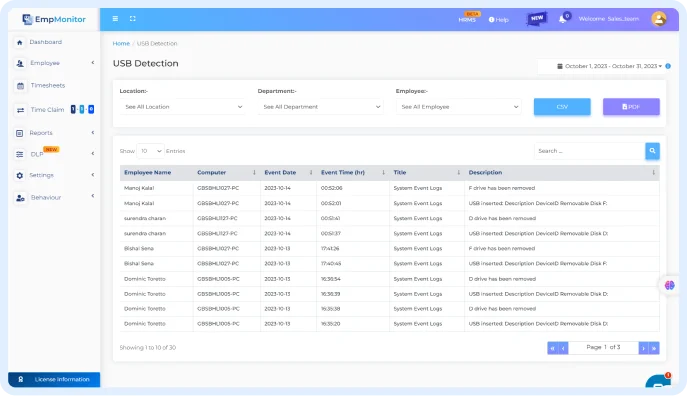This screenshot has width=687, height=396.
Task: Export table as CSV
Action: pyautogui.click(x=562, y=107)
